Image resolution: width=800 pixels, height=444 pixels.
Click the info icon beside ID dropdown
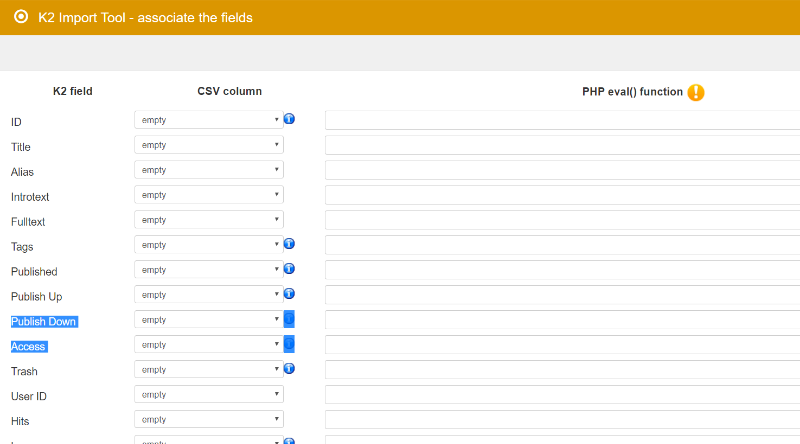[289, 119]
